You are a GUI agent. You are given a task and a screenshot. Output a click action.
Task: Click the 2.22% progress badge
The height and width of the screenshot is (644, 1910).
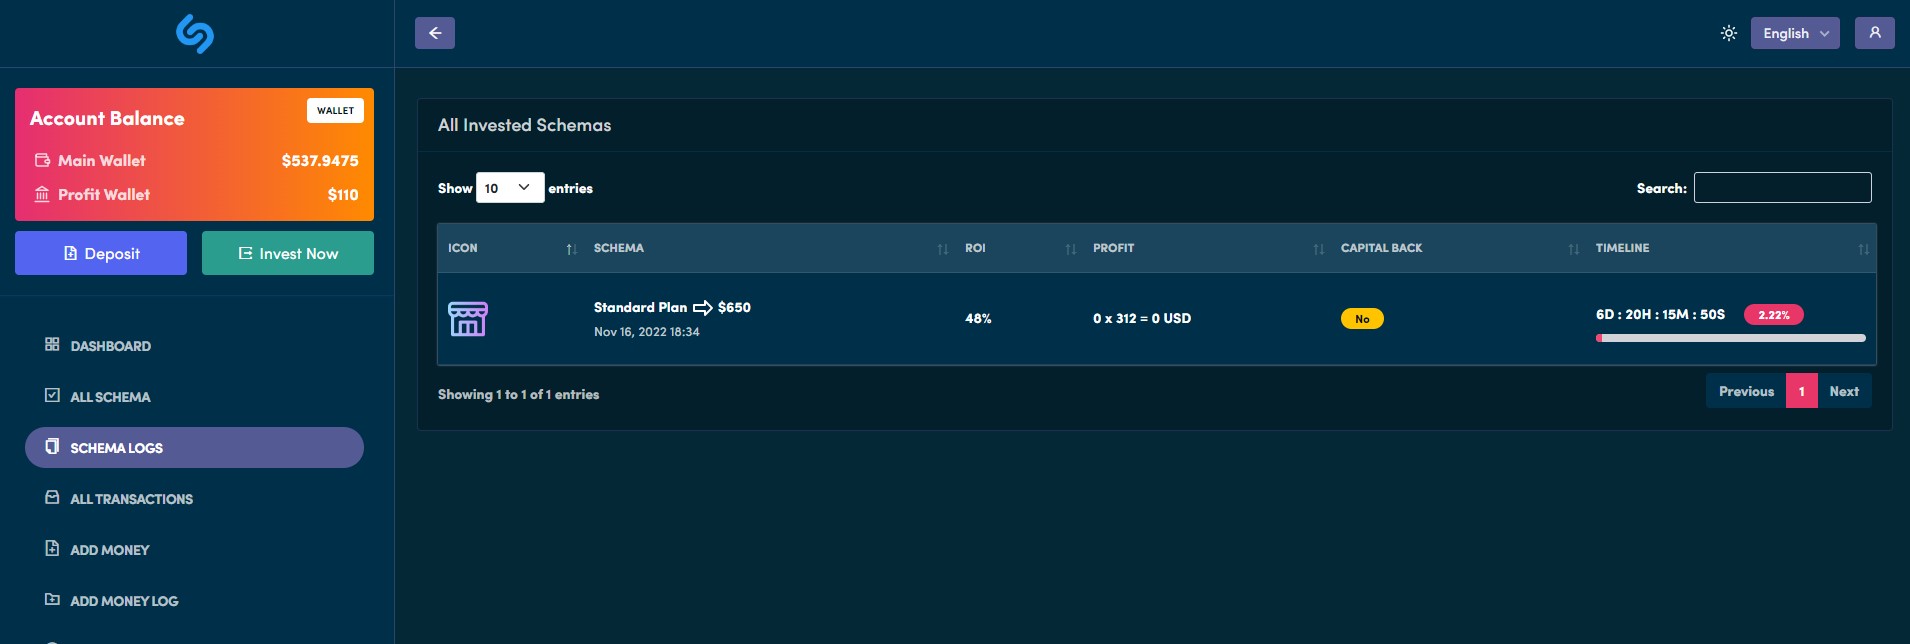[x=1774, y=315]
